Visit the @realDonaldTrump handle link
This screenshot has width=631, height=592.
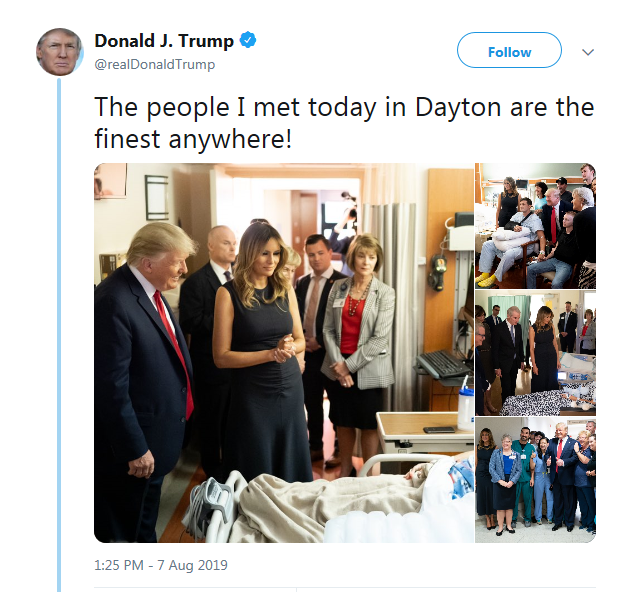(155, 64)
